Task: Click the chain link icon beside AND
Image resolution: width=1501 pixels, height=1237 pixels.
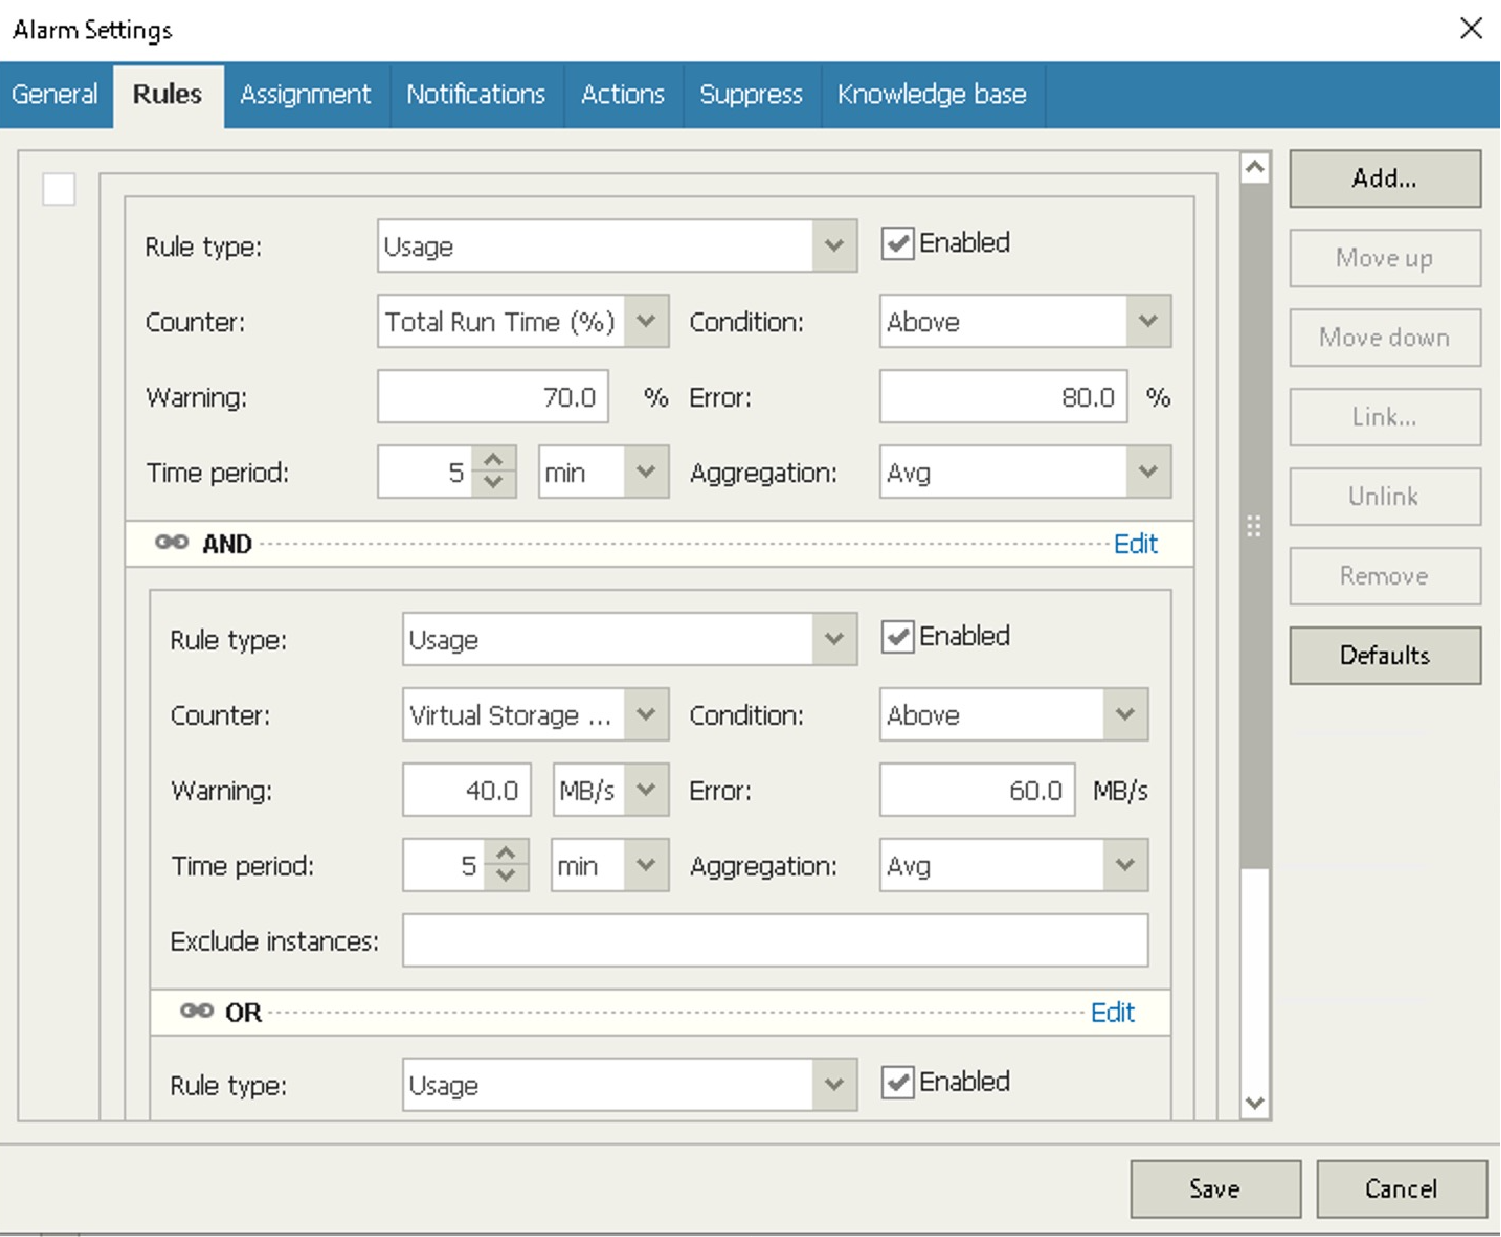Action: point(171,542)
